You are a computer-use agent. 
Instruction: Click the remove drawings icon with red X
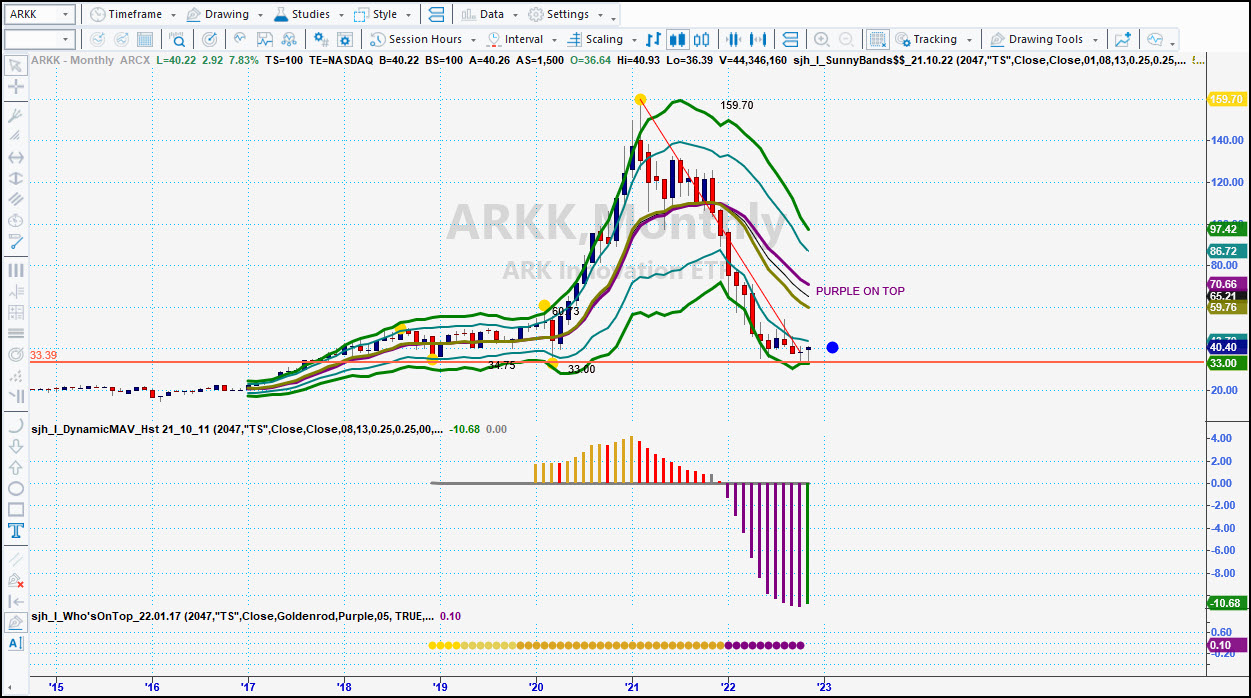point(16,580)
